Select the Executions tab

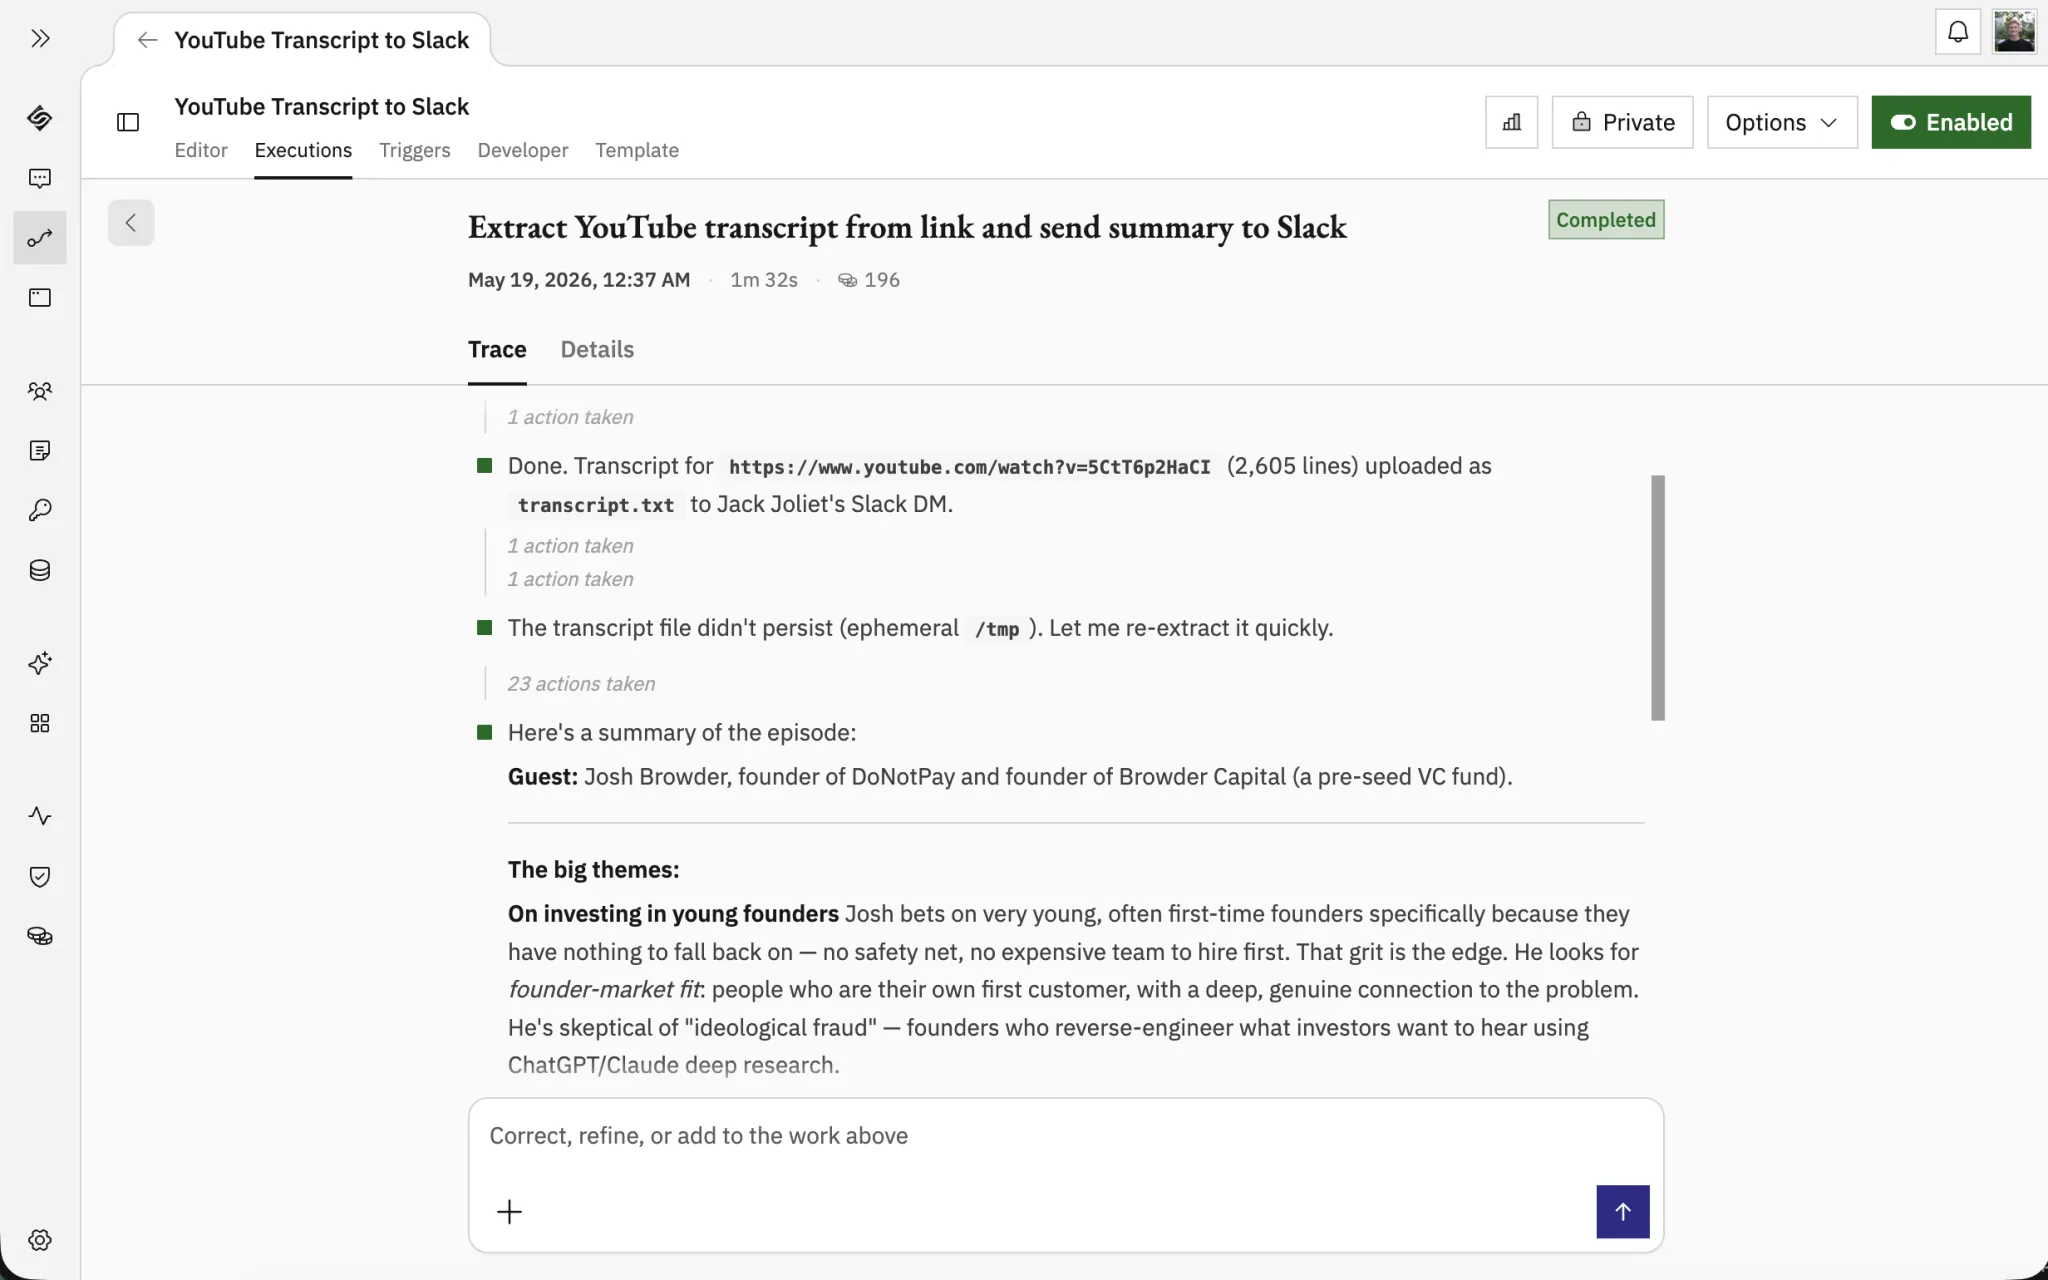tap(303, 150)
